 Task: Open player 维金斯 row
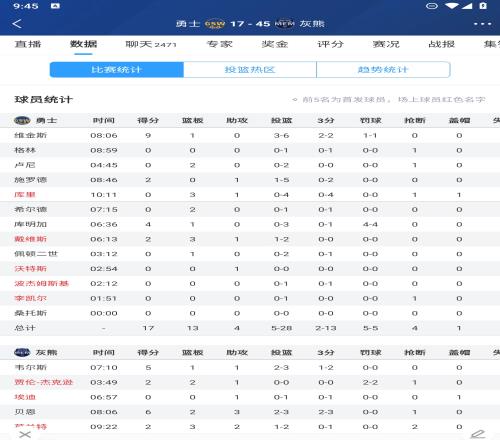point(250,135)
